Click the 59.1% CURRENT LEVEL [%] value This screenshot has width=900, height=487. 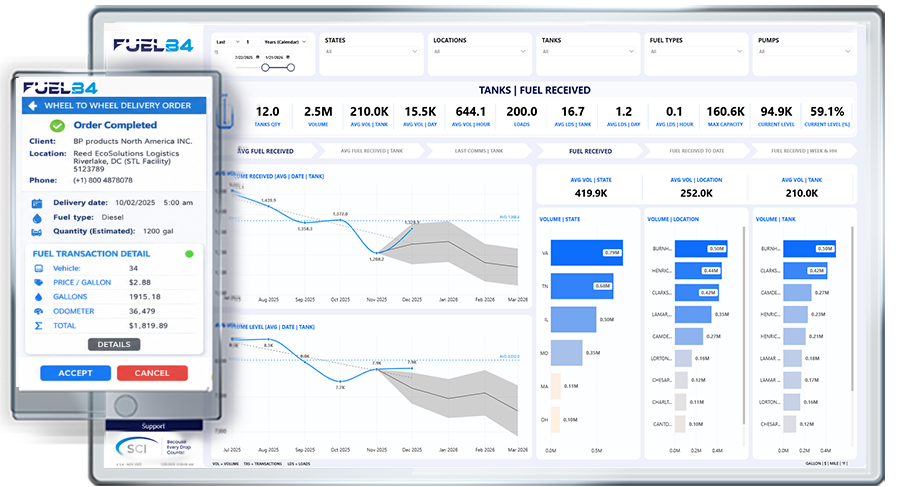coord(827,111)
